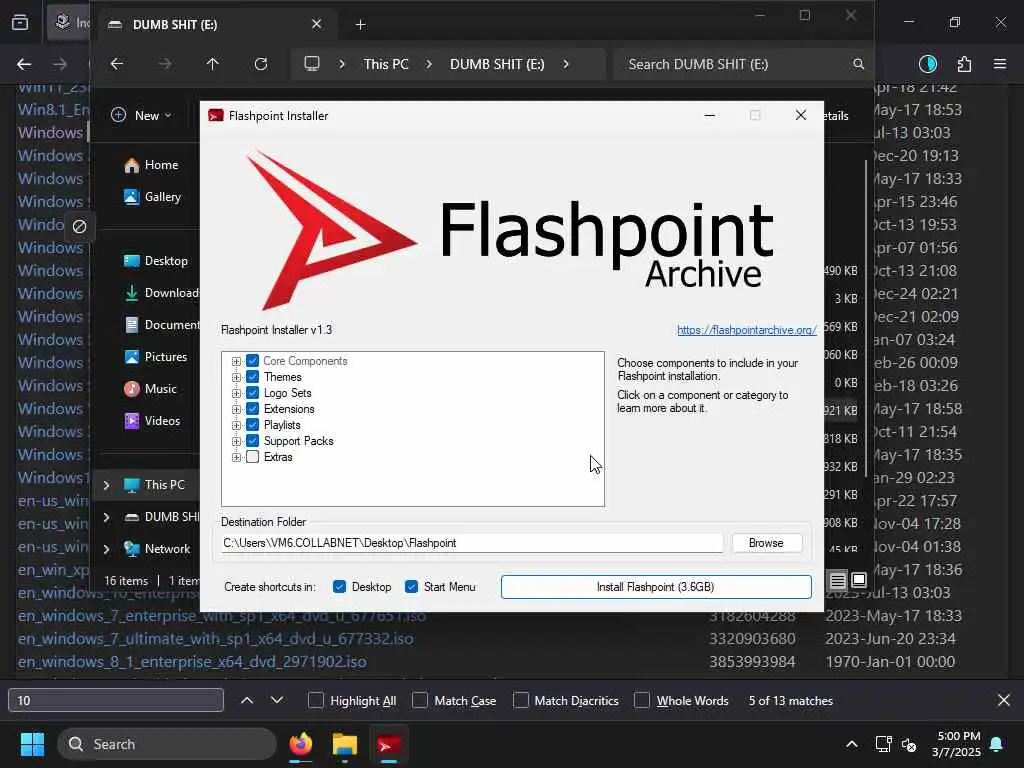Screen dimensions: 1024x768
Task: Click the Firefox tab overview icon
Action: point(20,23)
